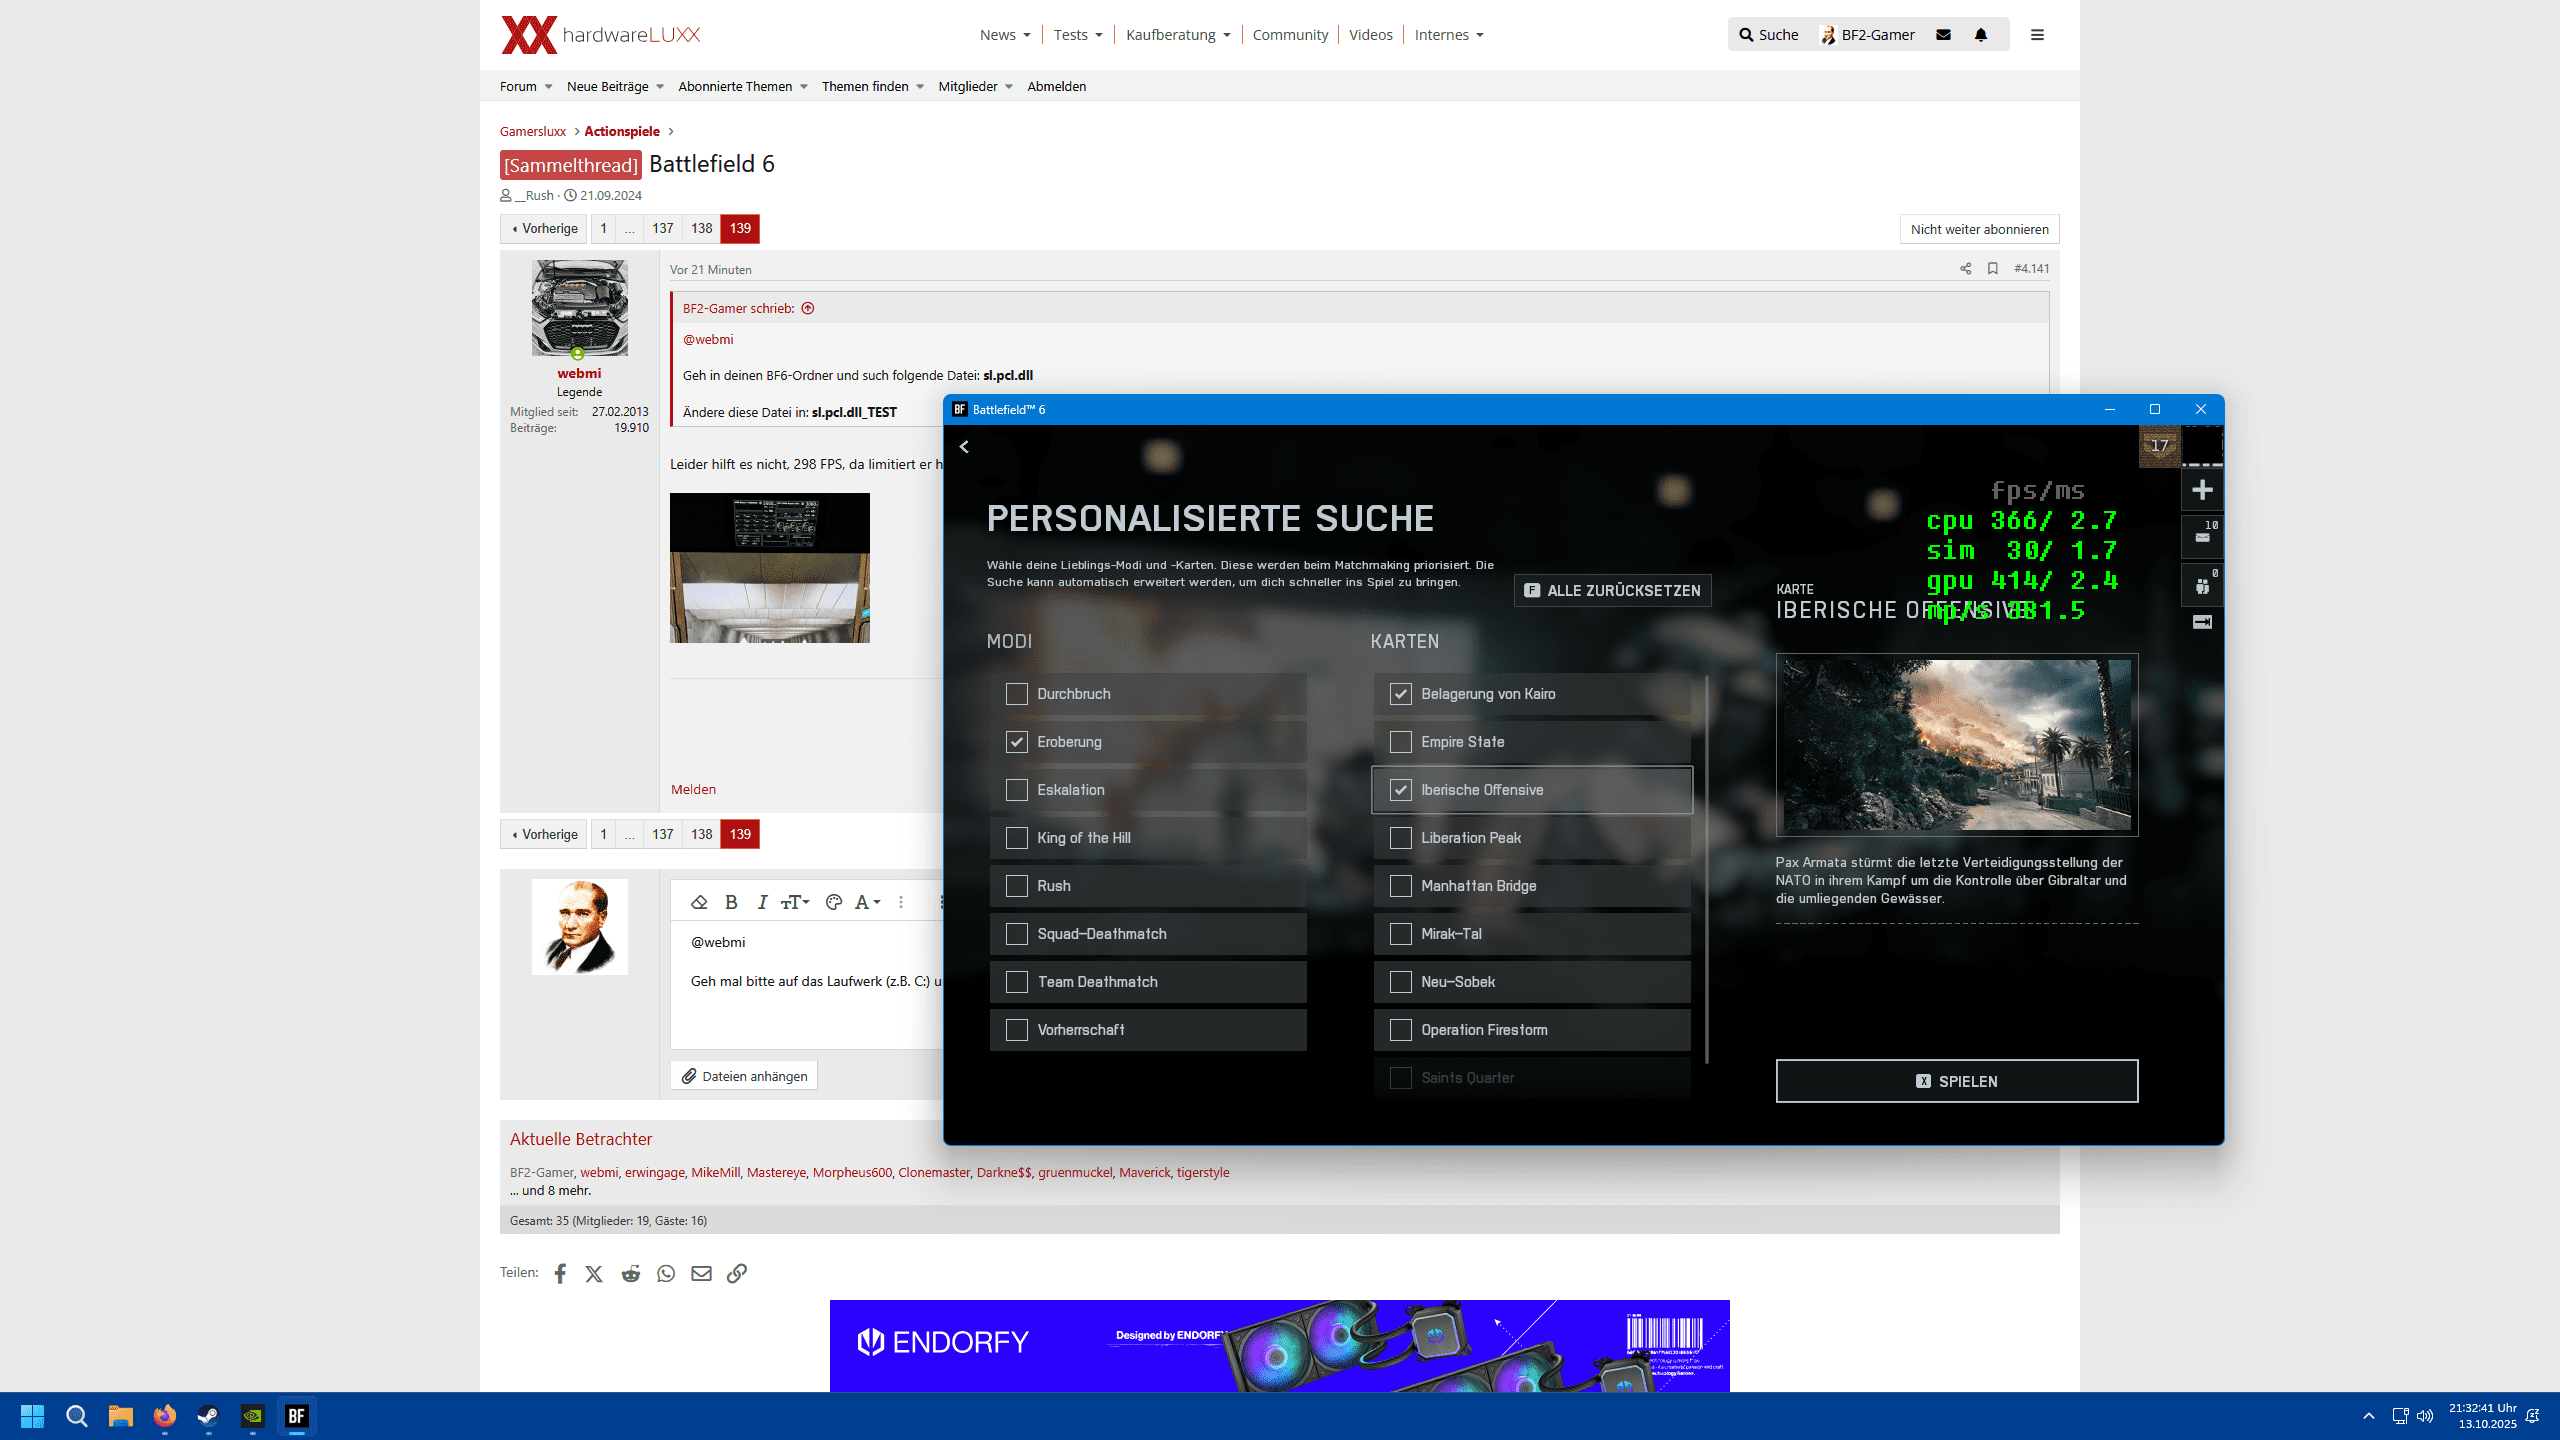The width and height of the screenshot is (2560, 1440).
Task: Toggle bold formatting in the editor
Action: (x=731, y=902)
